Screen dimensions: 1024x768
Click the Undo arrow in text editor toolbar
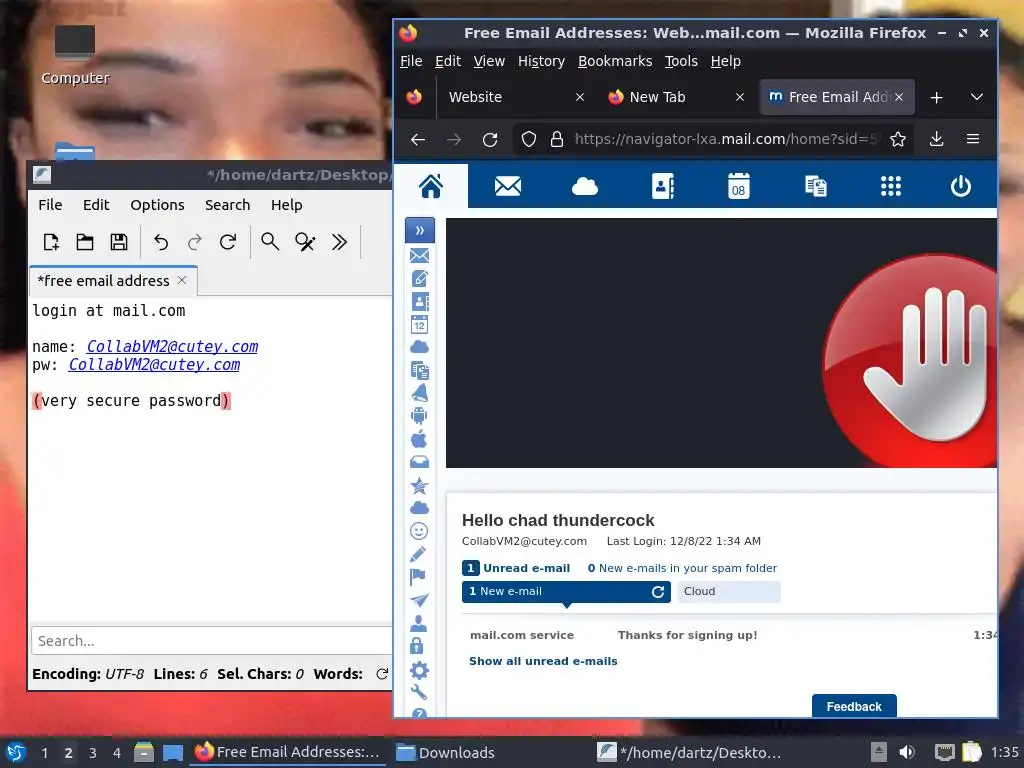161,242
